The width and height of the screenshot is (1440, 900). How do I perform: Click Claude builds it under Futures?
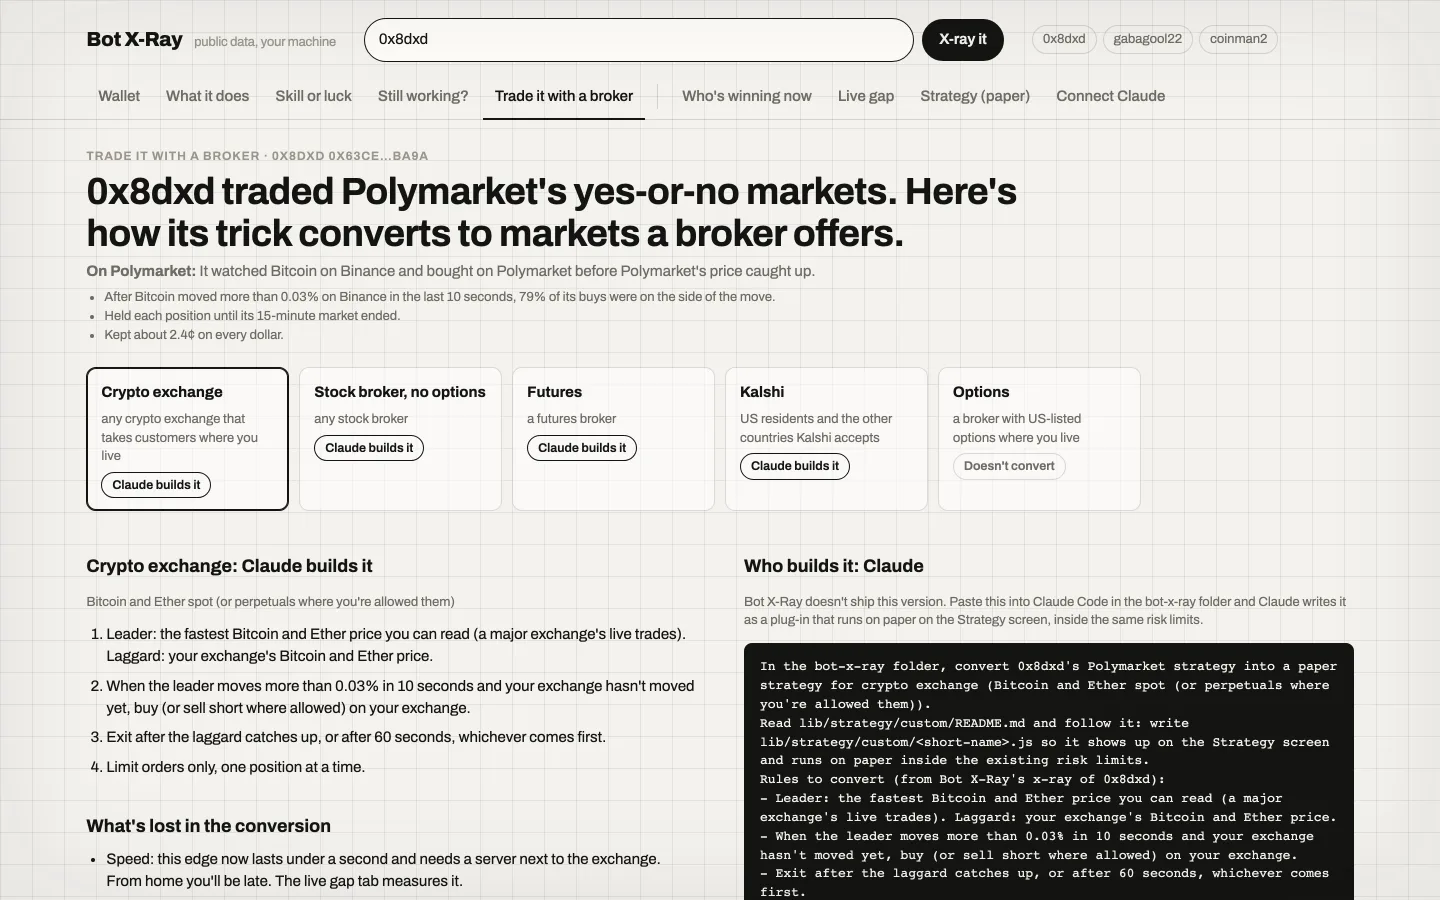pyautogui.click(x=582, y=448)
